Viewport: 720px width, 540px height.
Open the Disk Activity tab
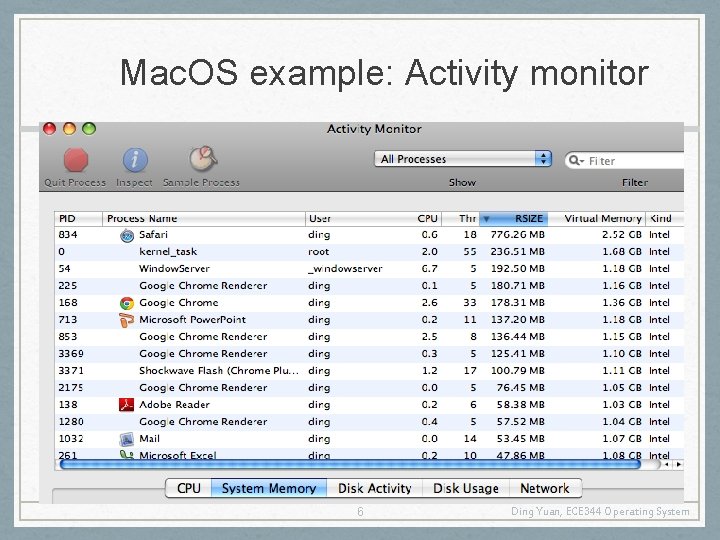pos(374,488)
